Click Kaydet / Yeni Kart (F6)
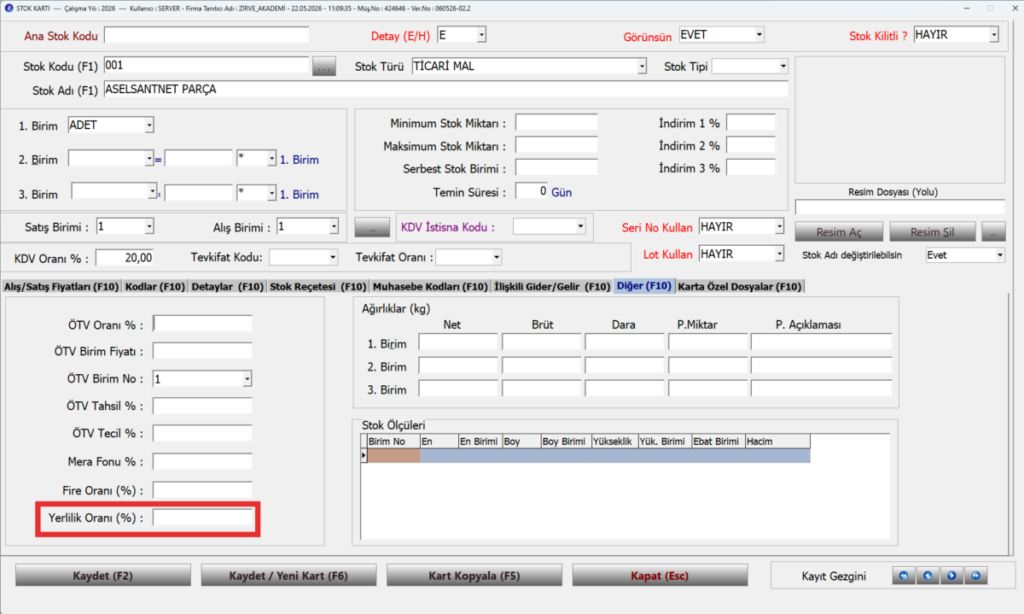Viewport: 1024px width, 614px height. (289, 575)
